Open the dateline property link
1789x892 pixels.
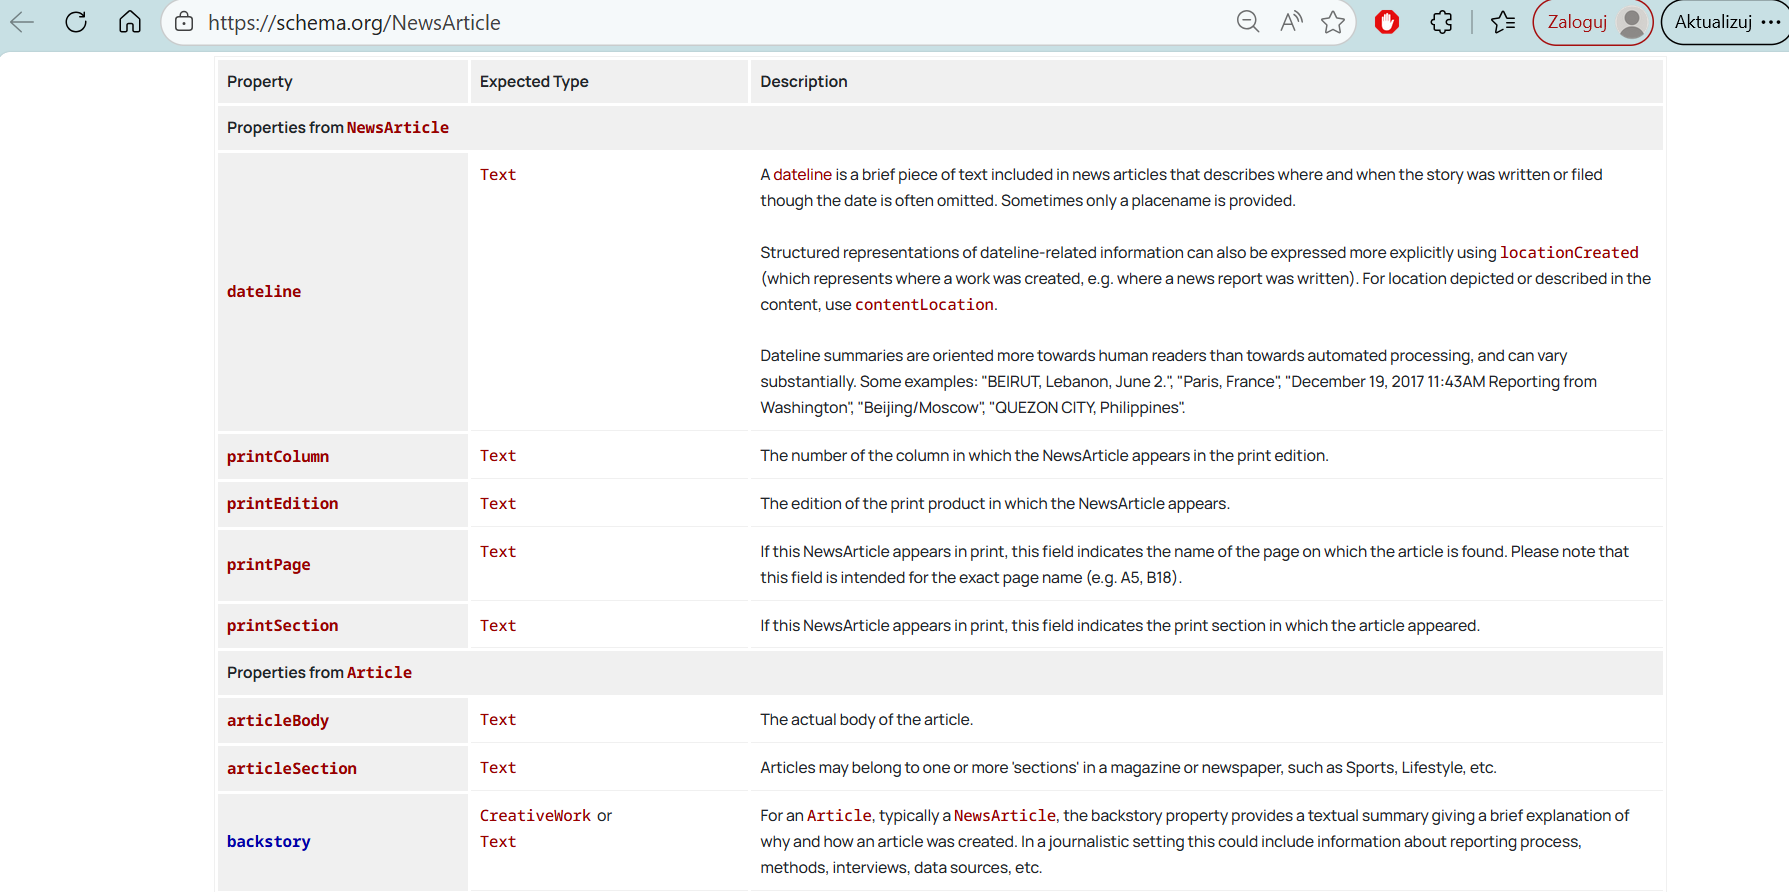[x=264, y=291]
